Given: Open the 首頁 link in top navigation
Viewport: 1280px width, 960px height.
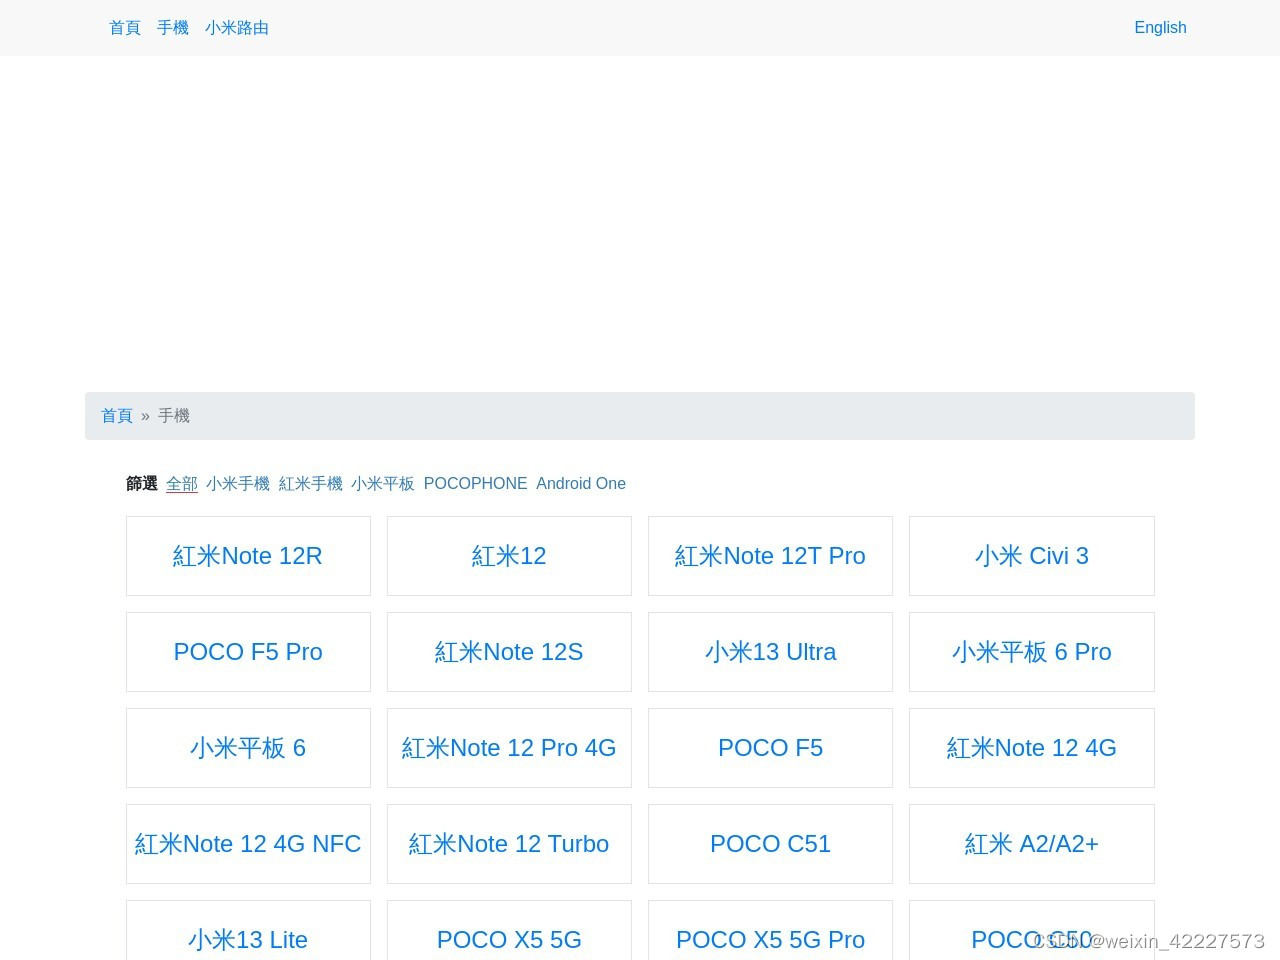Looking at the screenshot, I should pos(125,28).
